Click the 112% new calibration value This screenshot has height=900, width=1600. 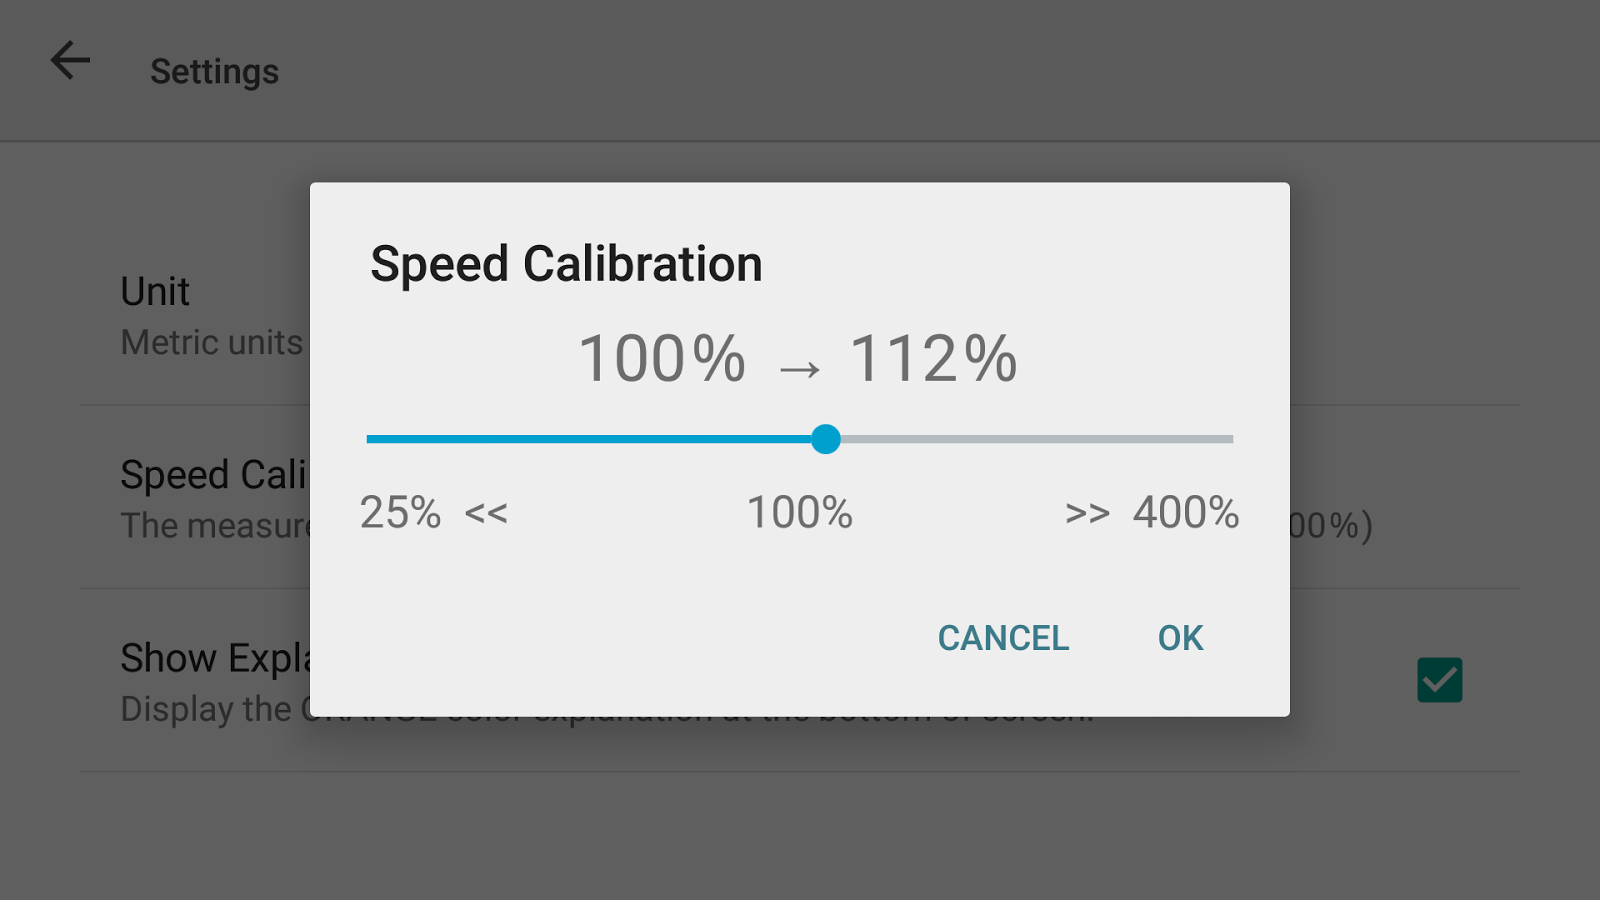[x=933, y=359]
